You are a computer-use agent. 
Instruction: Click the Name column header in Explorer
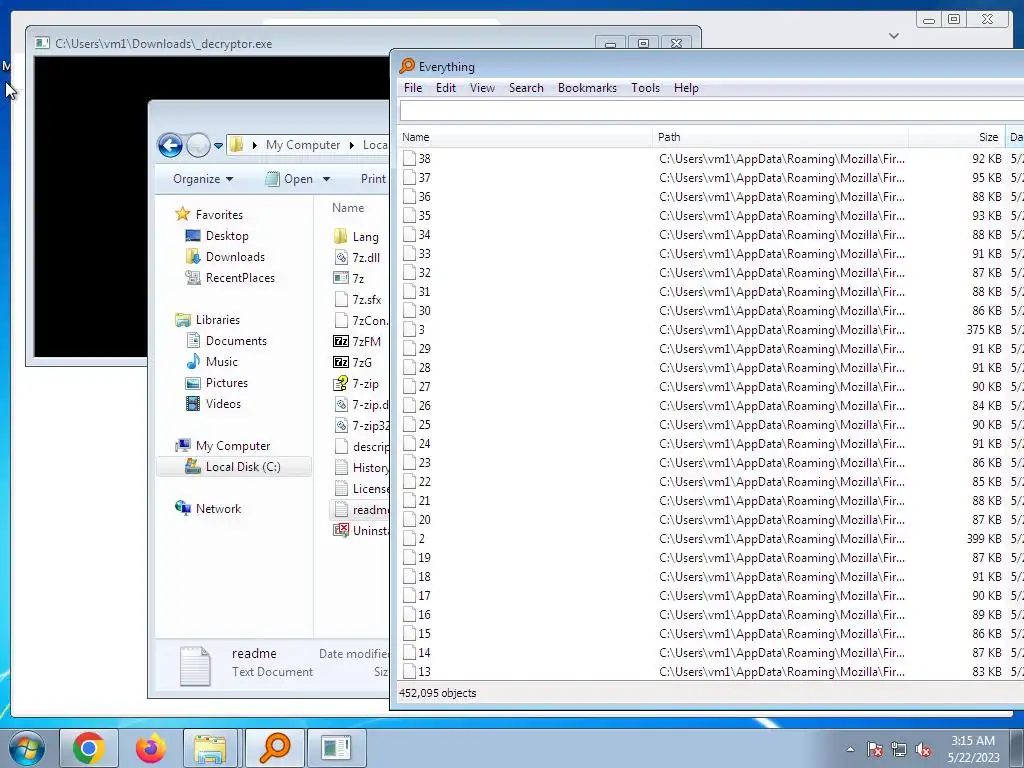pyautogui.click(x=347, y=208)
